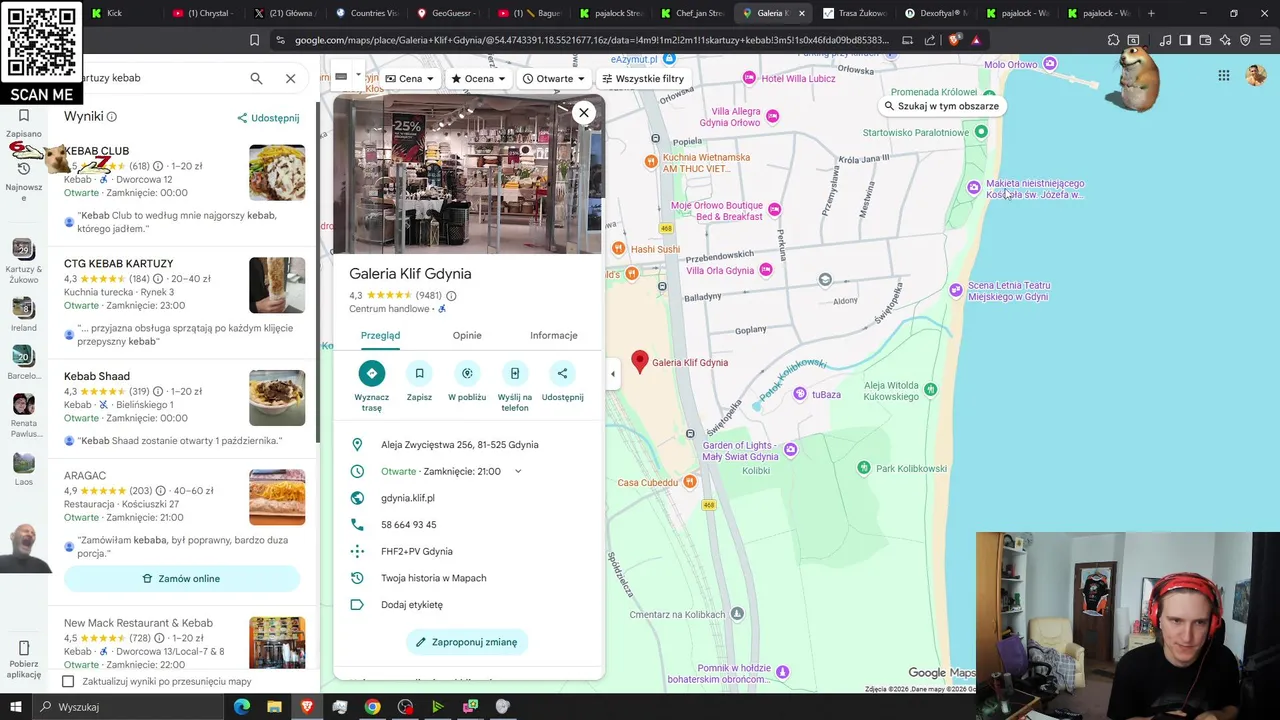Open File Explorer from the taskbar
The height and width of the screenshot is (720, 1280).
[x=274, y=707]
